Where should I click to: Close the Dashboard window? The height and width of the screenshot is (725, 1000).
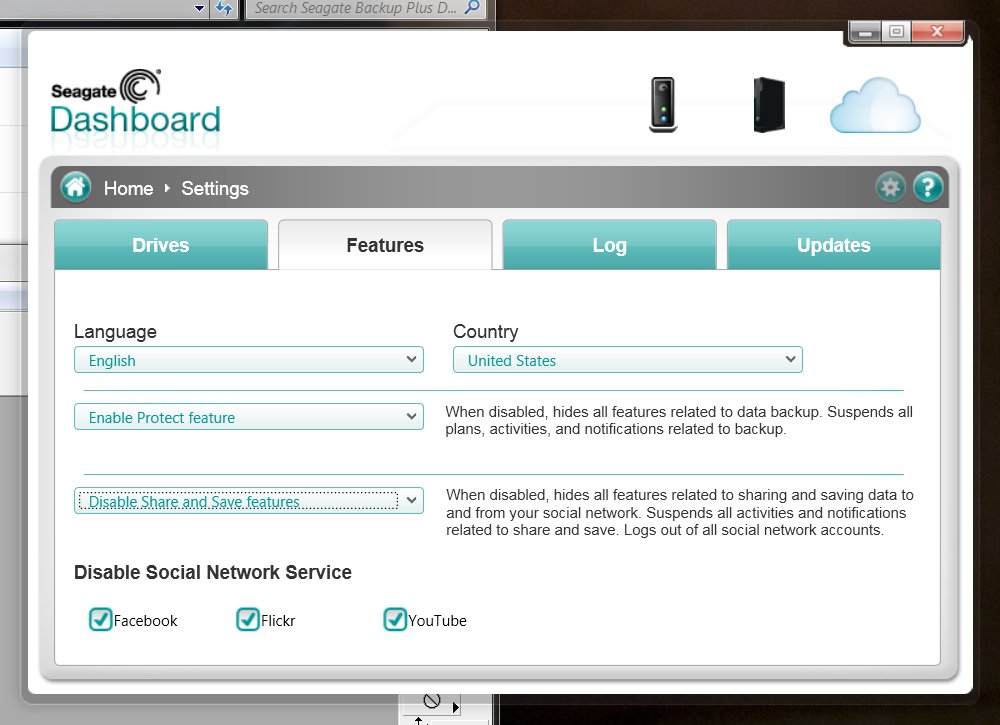click(937, 31)
